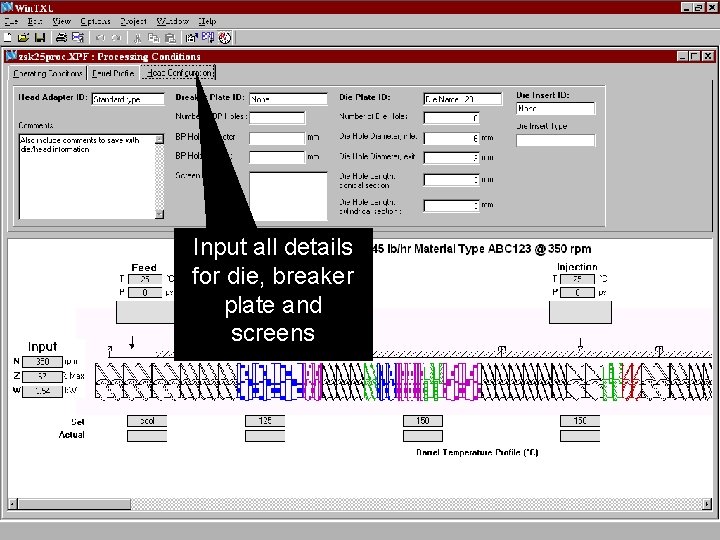Click the Number of Die Holes field
720x540 pixels.
pos(451,118)
